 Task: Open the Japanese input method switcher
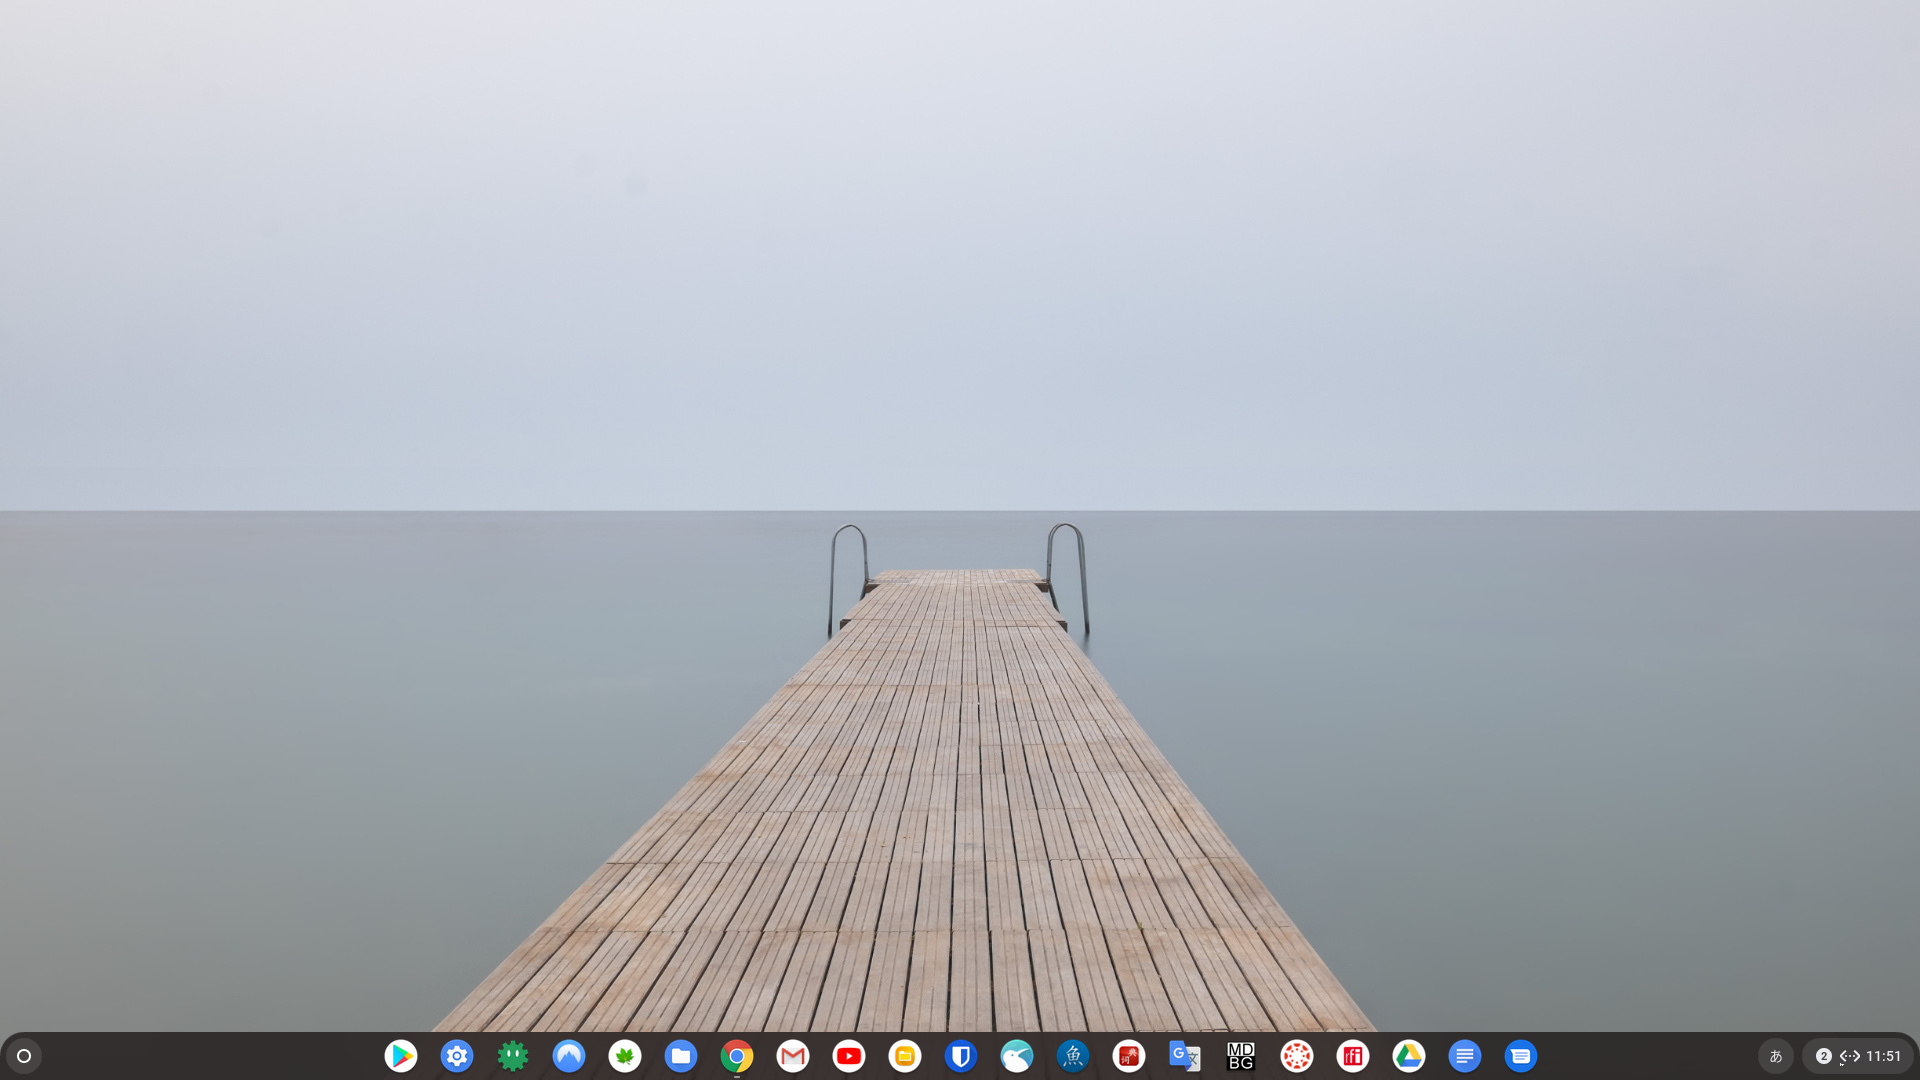click(1776, 1056)
